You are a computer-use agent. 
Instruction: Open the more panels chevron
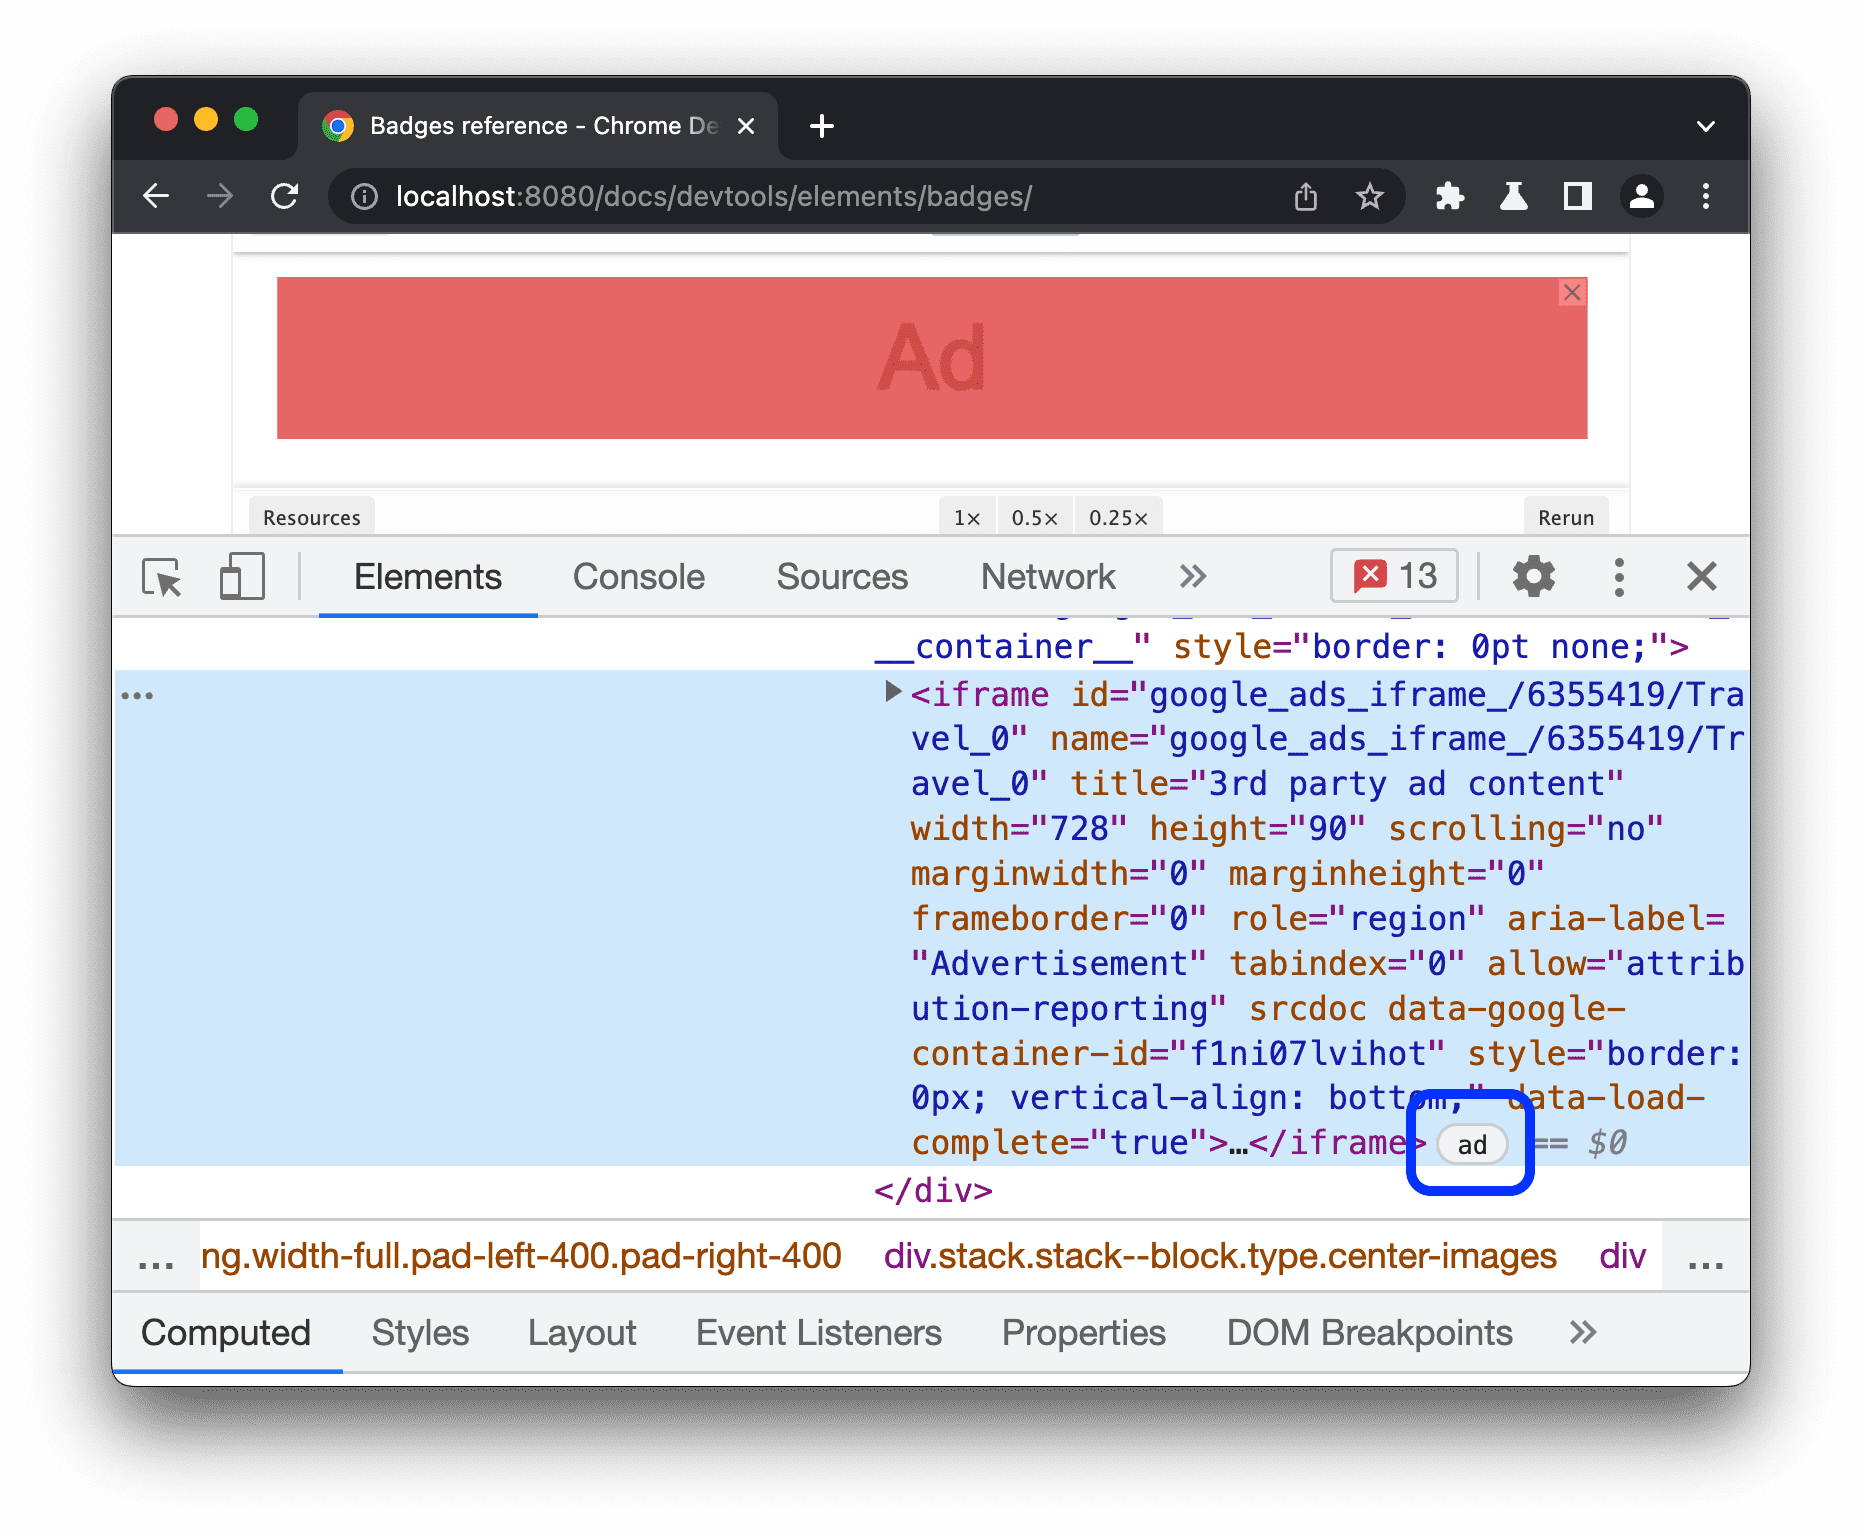click(1192, 576)
